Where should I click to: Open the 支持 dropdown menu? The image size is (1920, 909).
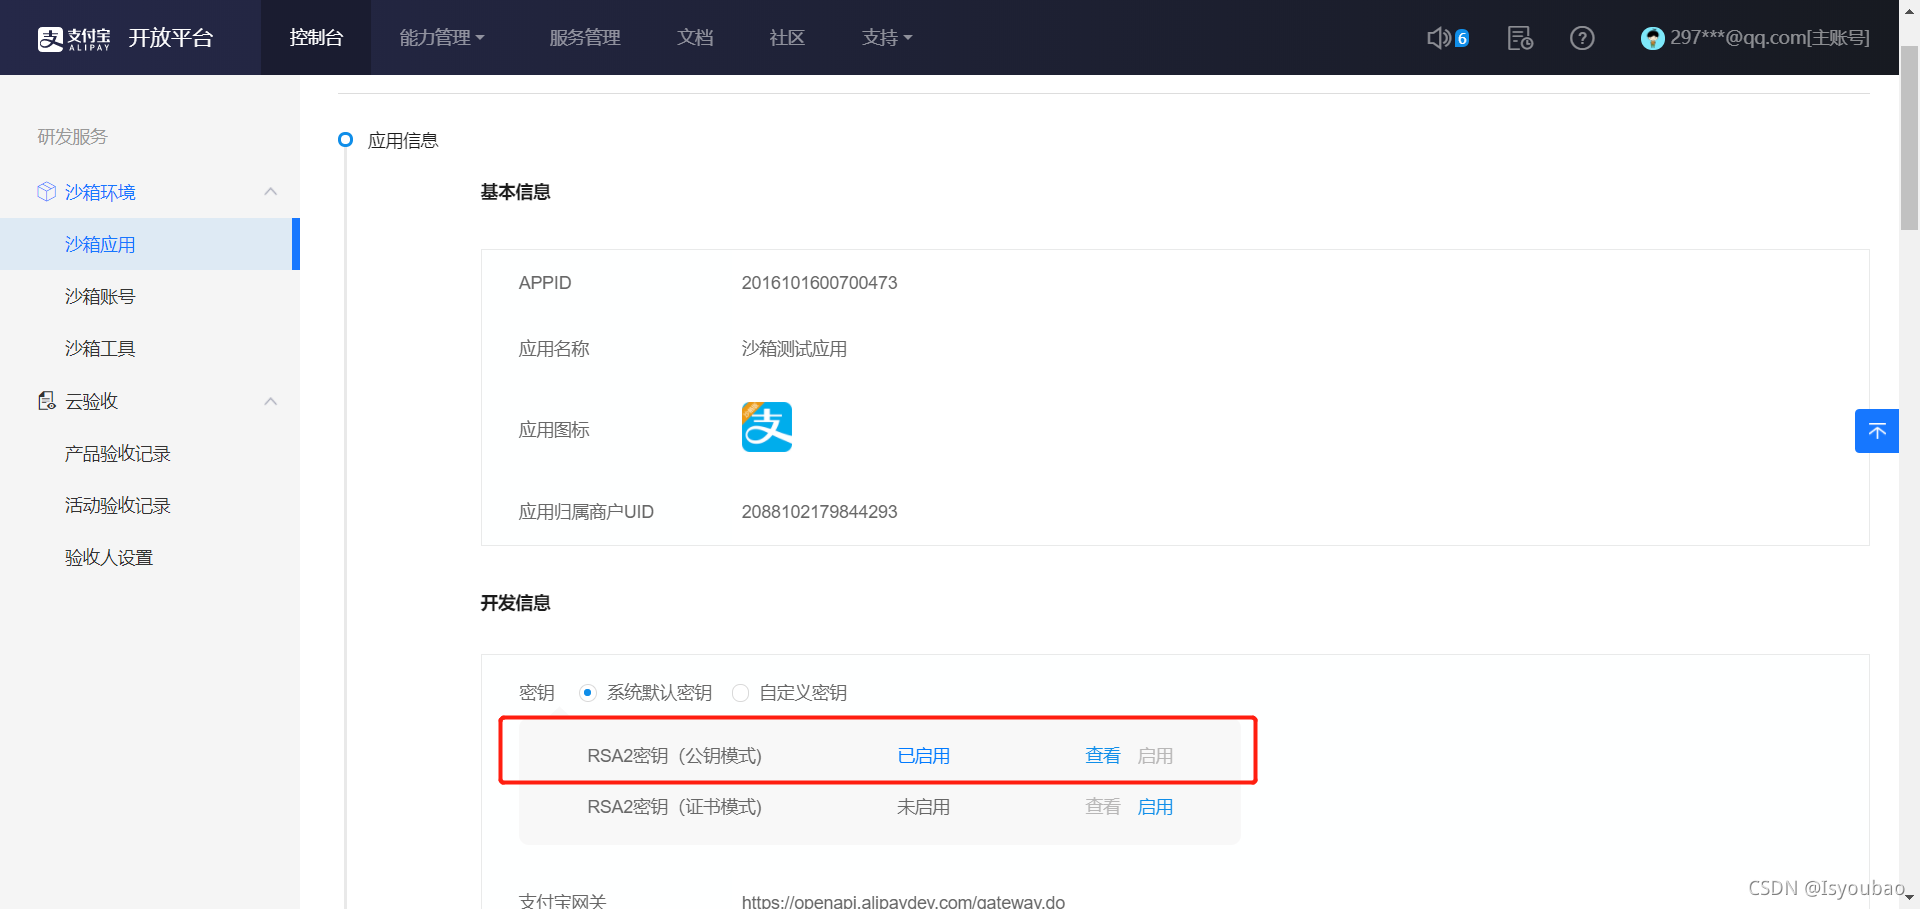pos(887,38)
